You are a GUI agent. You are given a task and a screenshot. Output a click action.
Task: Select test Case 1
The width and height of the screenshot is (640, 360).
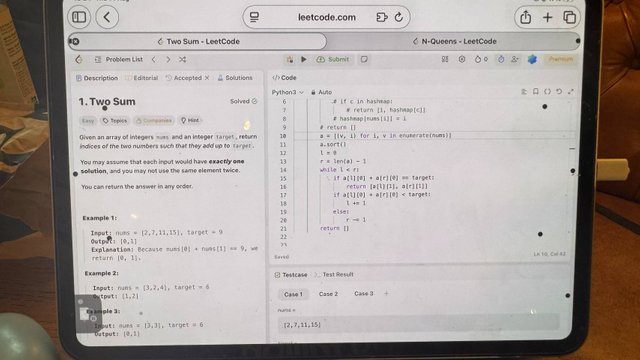pos(293,294)
